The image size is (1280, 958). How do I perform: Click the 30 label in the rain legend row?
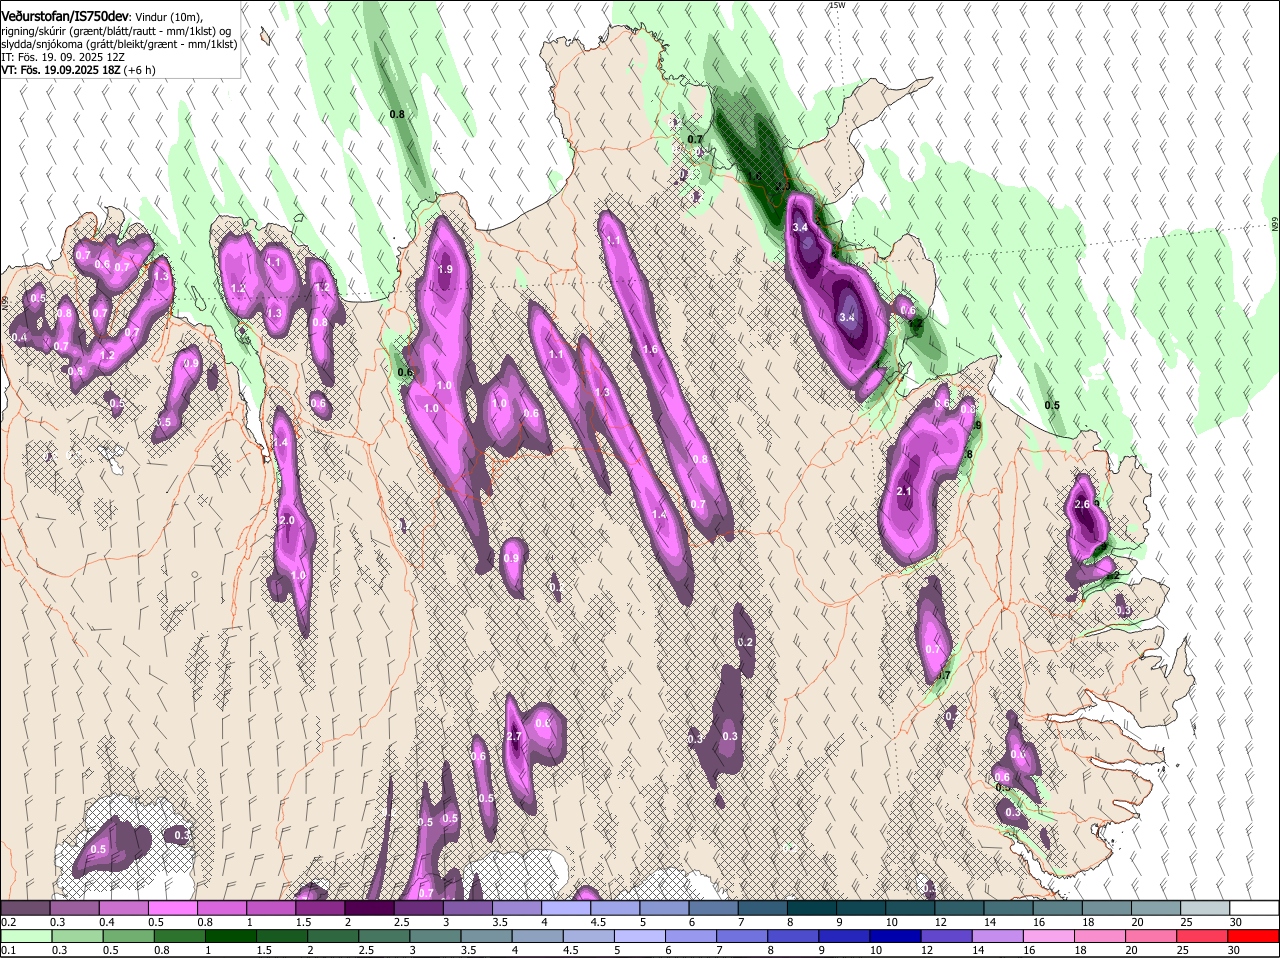tap(1233, 950)
